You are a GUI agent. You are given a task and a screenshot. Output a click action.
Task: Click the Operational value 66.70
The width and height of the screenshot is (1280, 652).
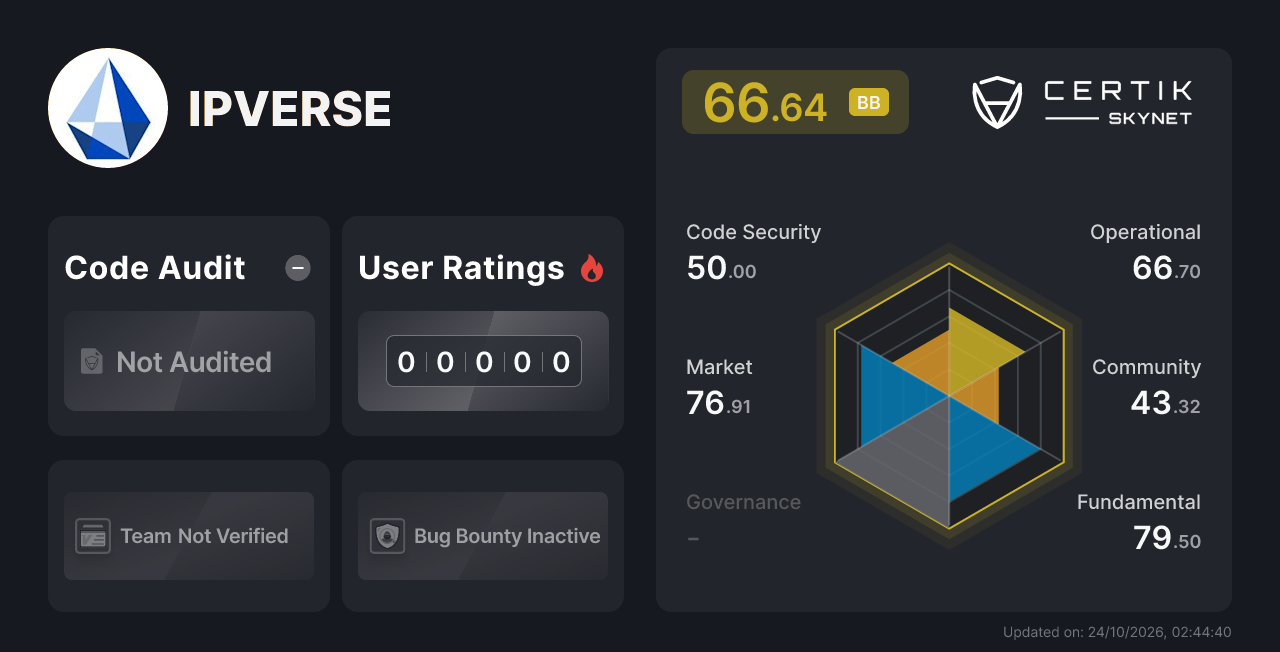[1166, 268]
